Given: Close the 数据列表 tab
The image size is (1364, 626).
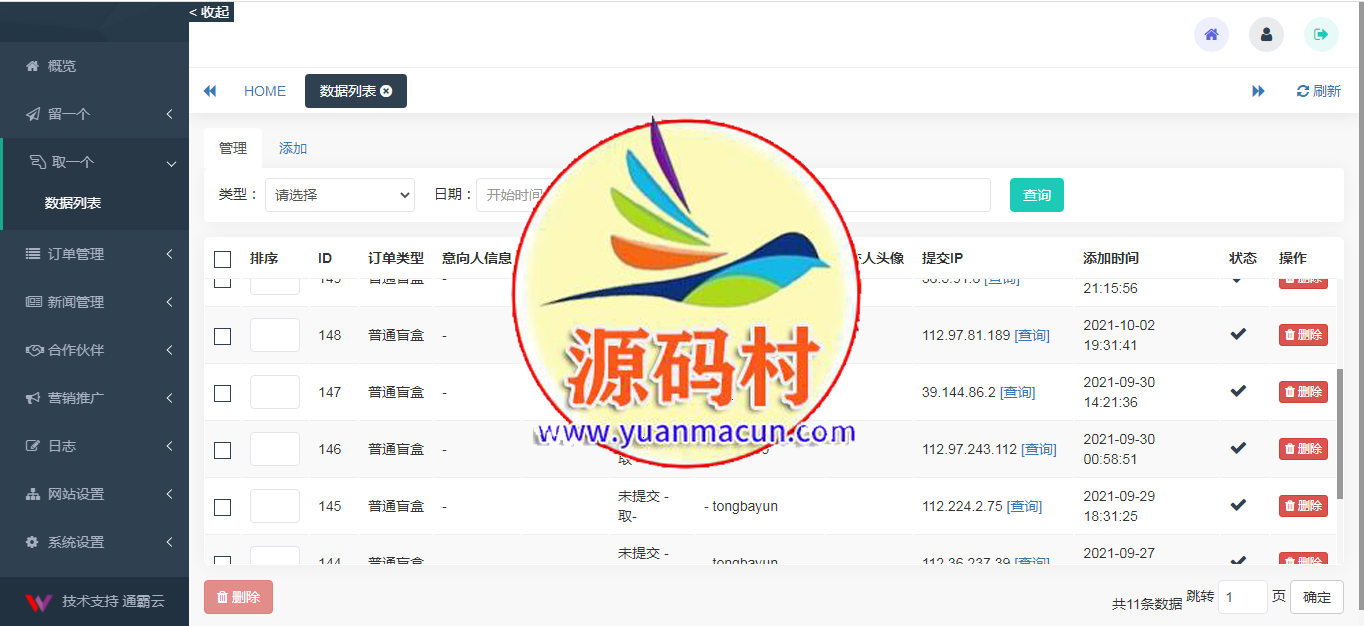Looking at the screenshot, I should click(x=388, y=90).
